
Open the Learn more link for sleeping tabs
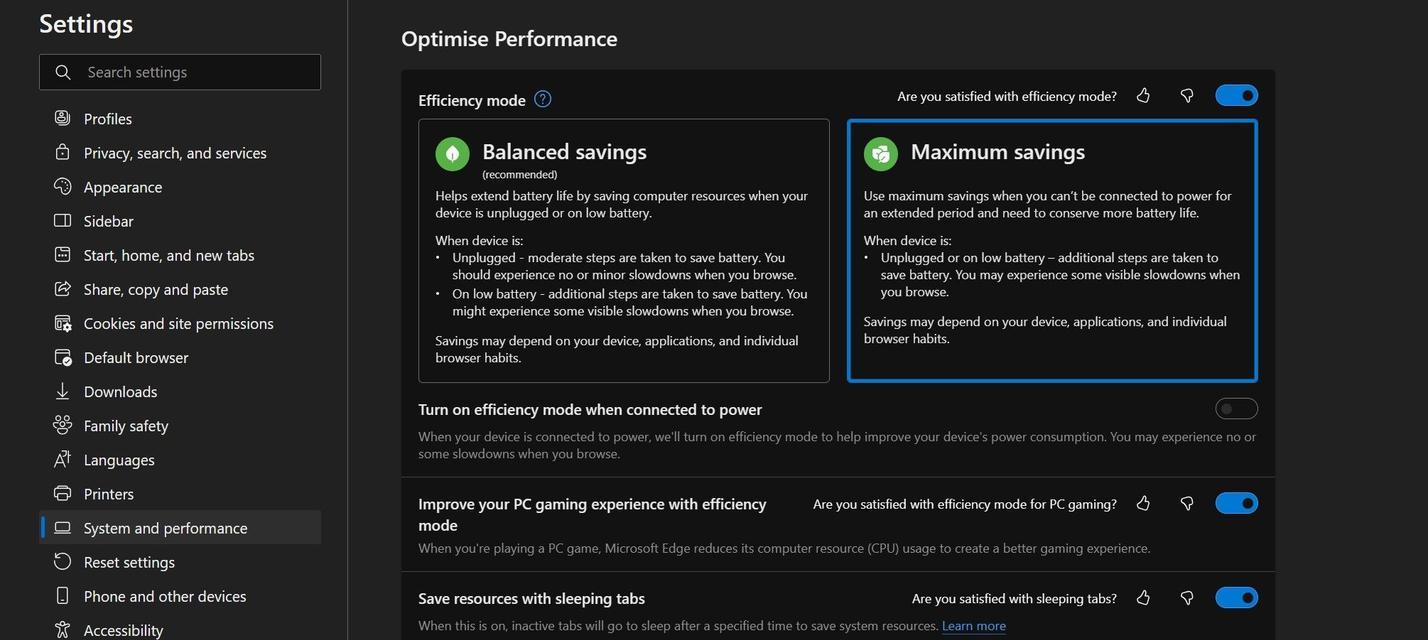[x=974, y=626]
